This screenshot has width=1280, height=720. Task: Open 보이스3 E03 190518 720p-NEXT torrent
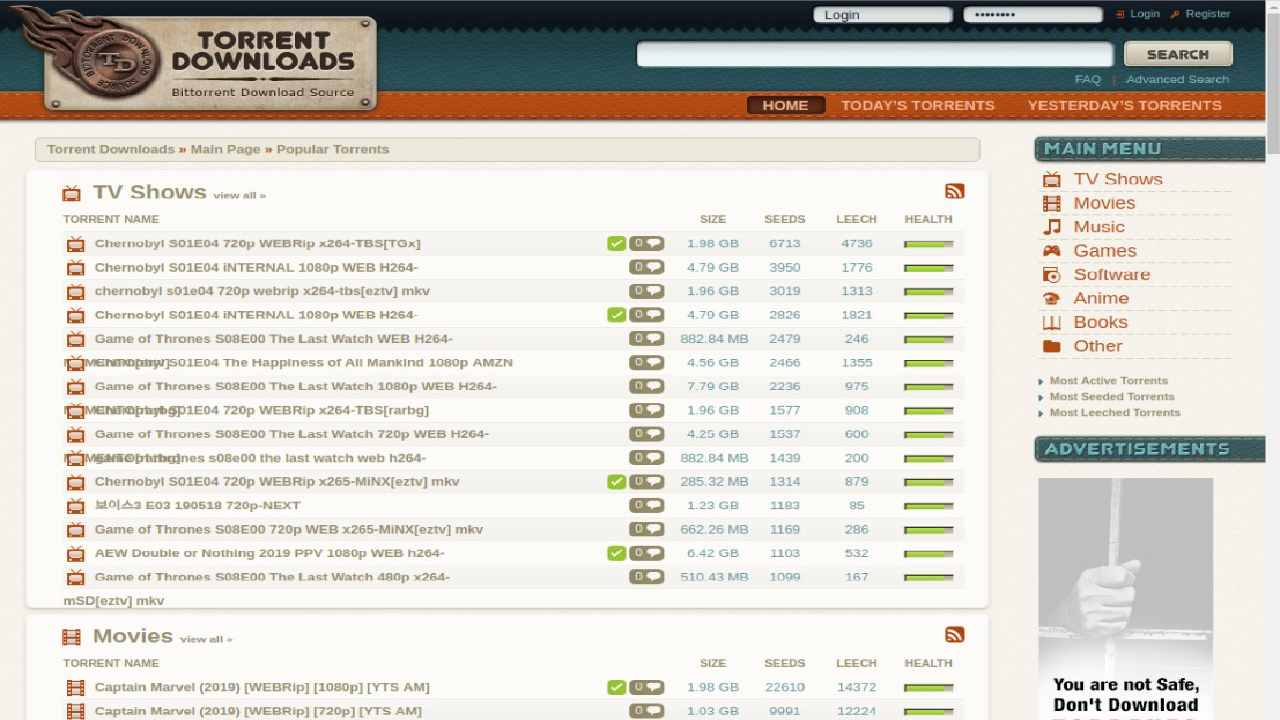coord(198,505)
